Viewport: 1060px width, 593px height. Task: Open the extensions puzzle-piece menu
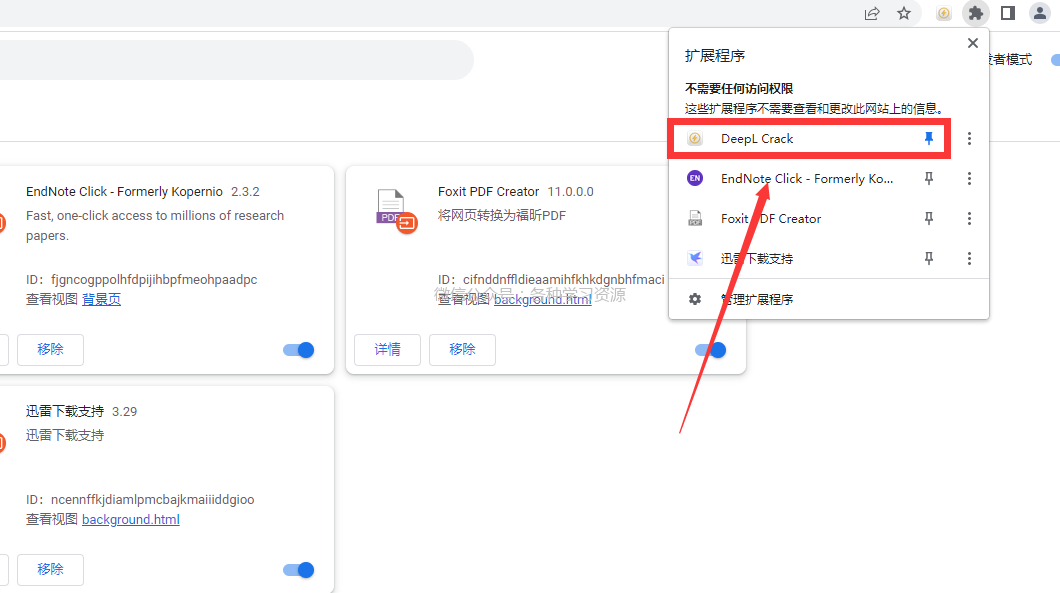975,13
